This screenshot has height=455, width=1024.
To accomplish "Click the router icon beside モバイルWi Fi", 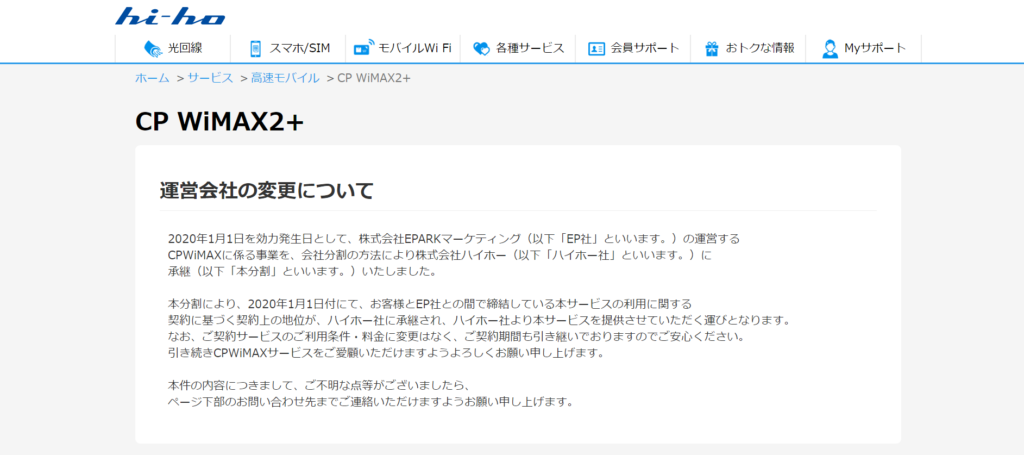I will click(363, 48).
